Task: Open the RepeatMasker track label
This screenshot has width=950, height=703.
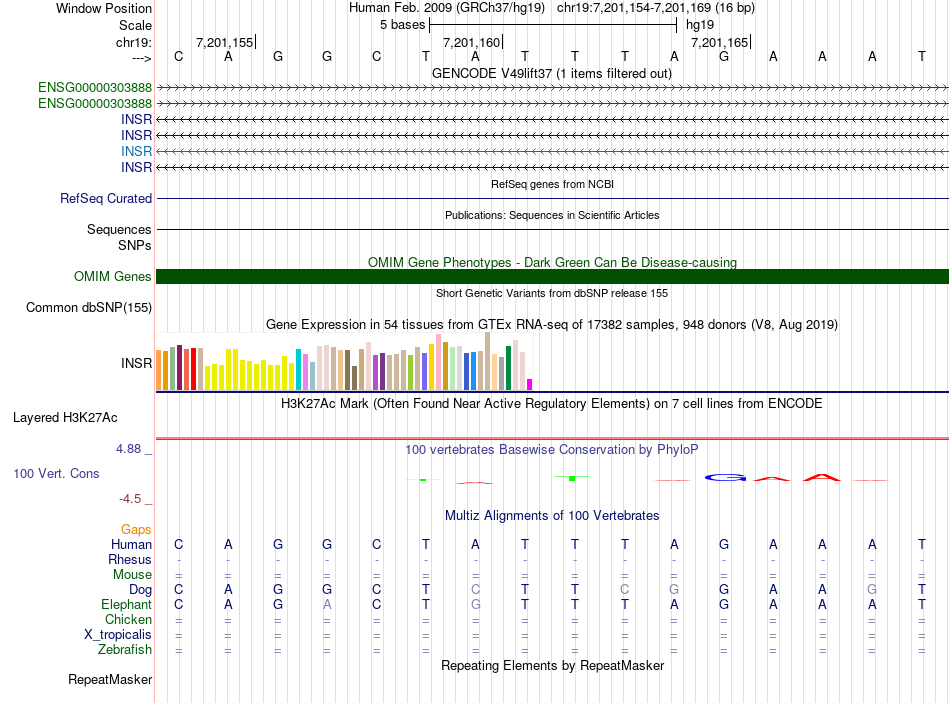Action: click(110, 680)
